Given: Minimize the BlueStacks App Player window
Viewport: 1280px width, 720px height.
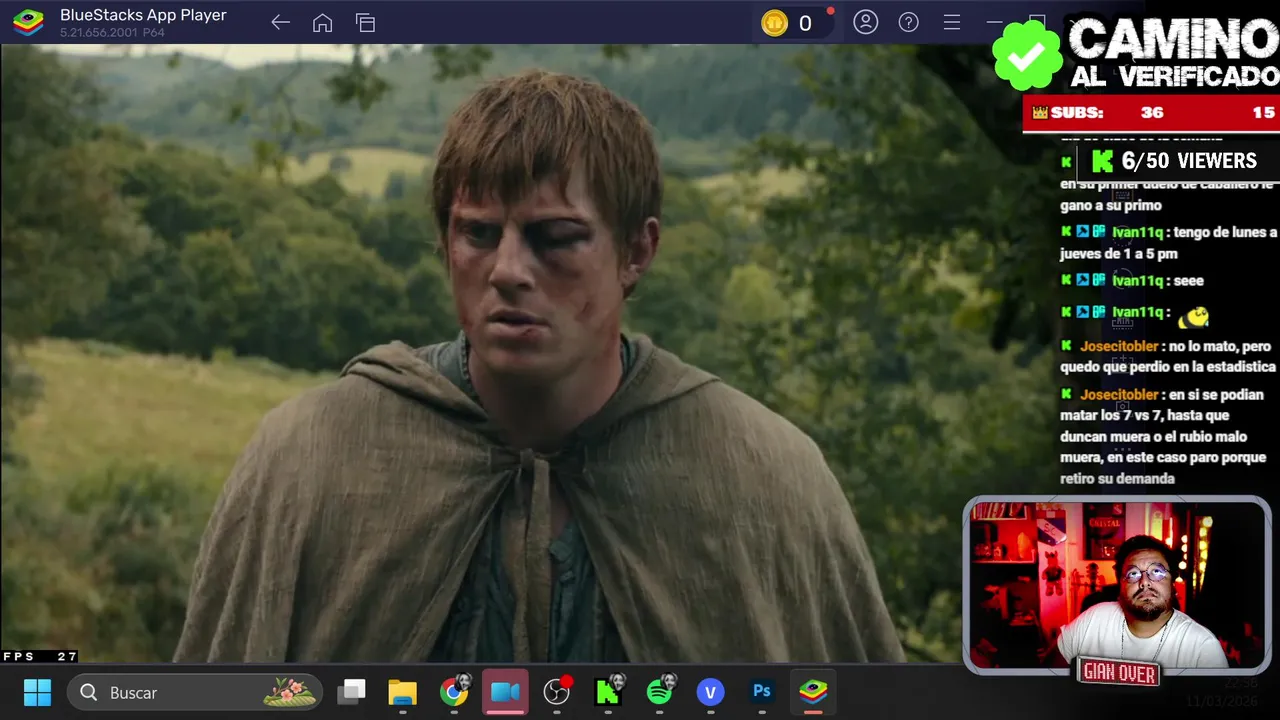Looking at the screenshot, I should tap(994, 22).
